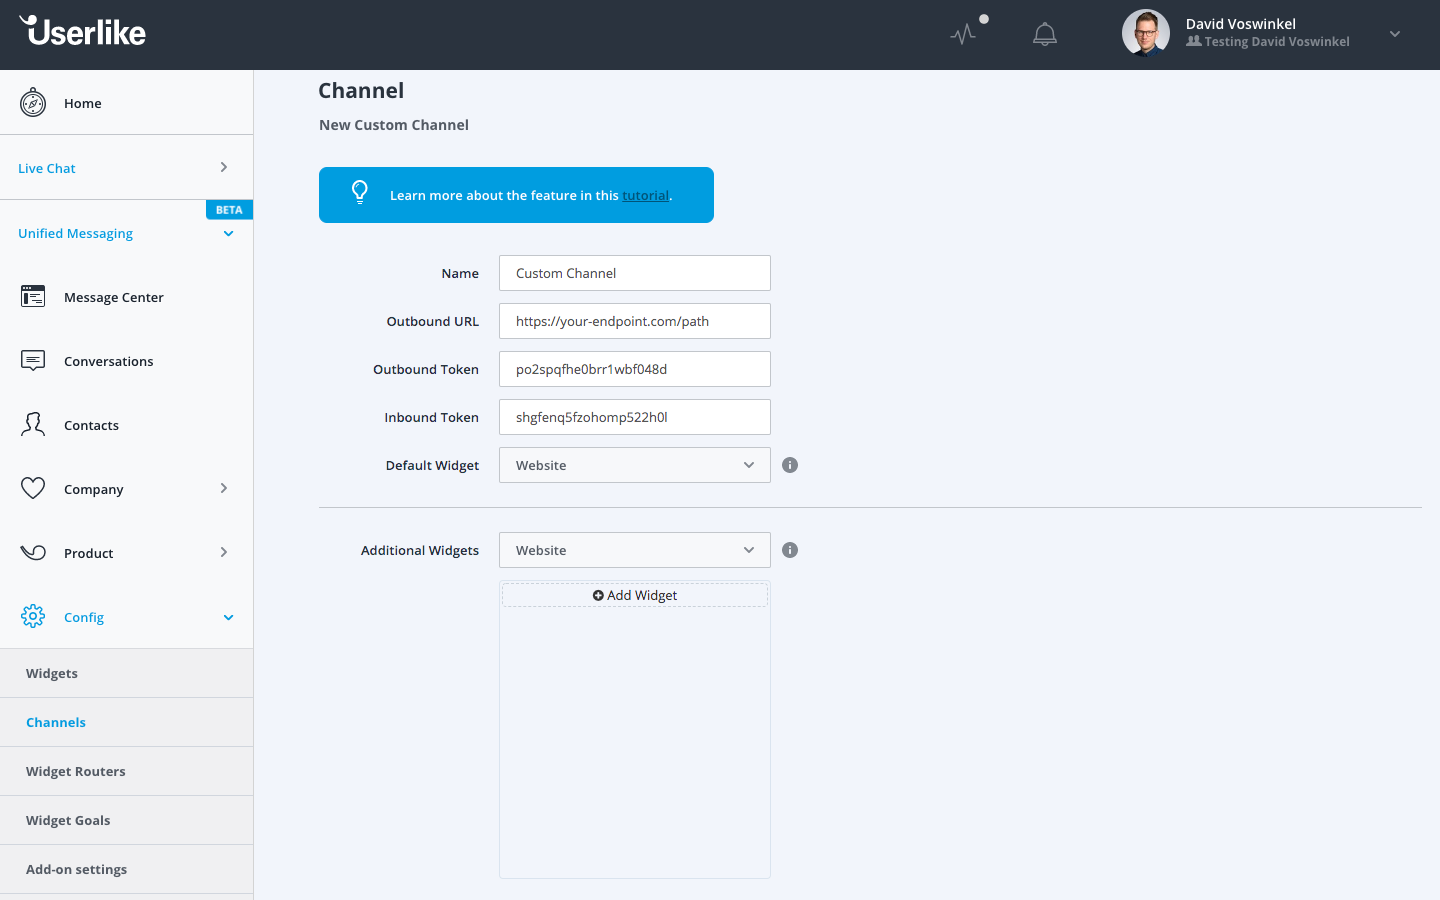Open the notifications bell
Viewport: 1440px width, 900px height.
tap(1045, 35)
